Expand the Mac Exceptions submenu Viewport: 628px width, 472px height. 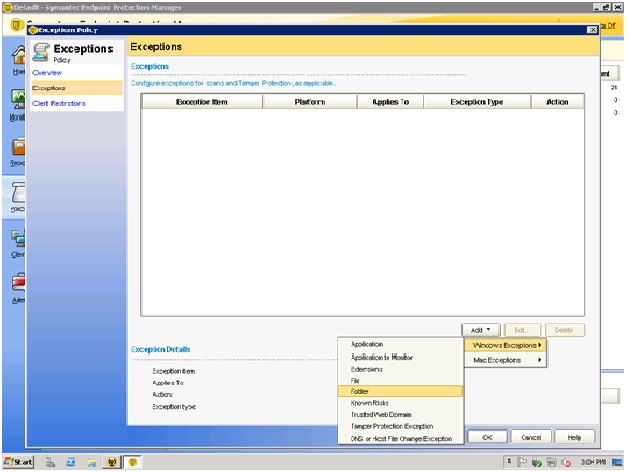(x=506, y=360)
